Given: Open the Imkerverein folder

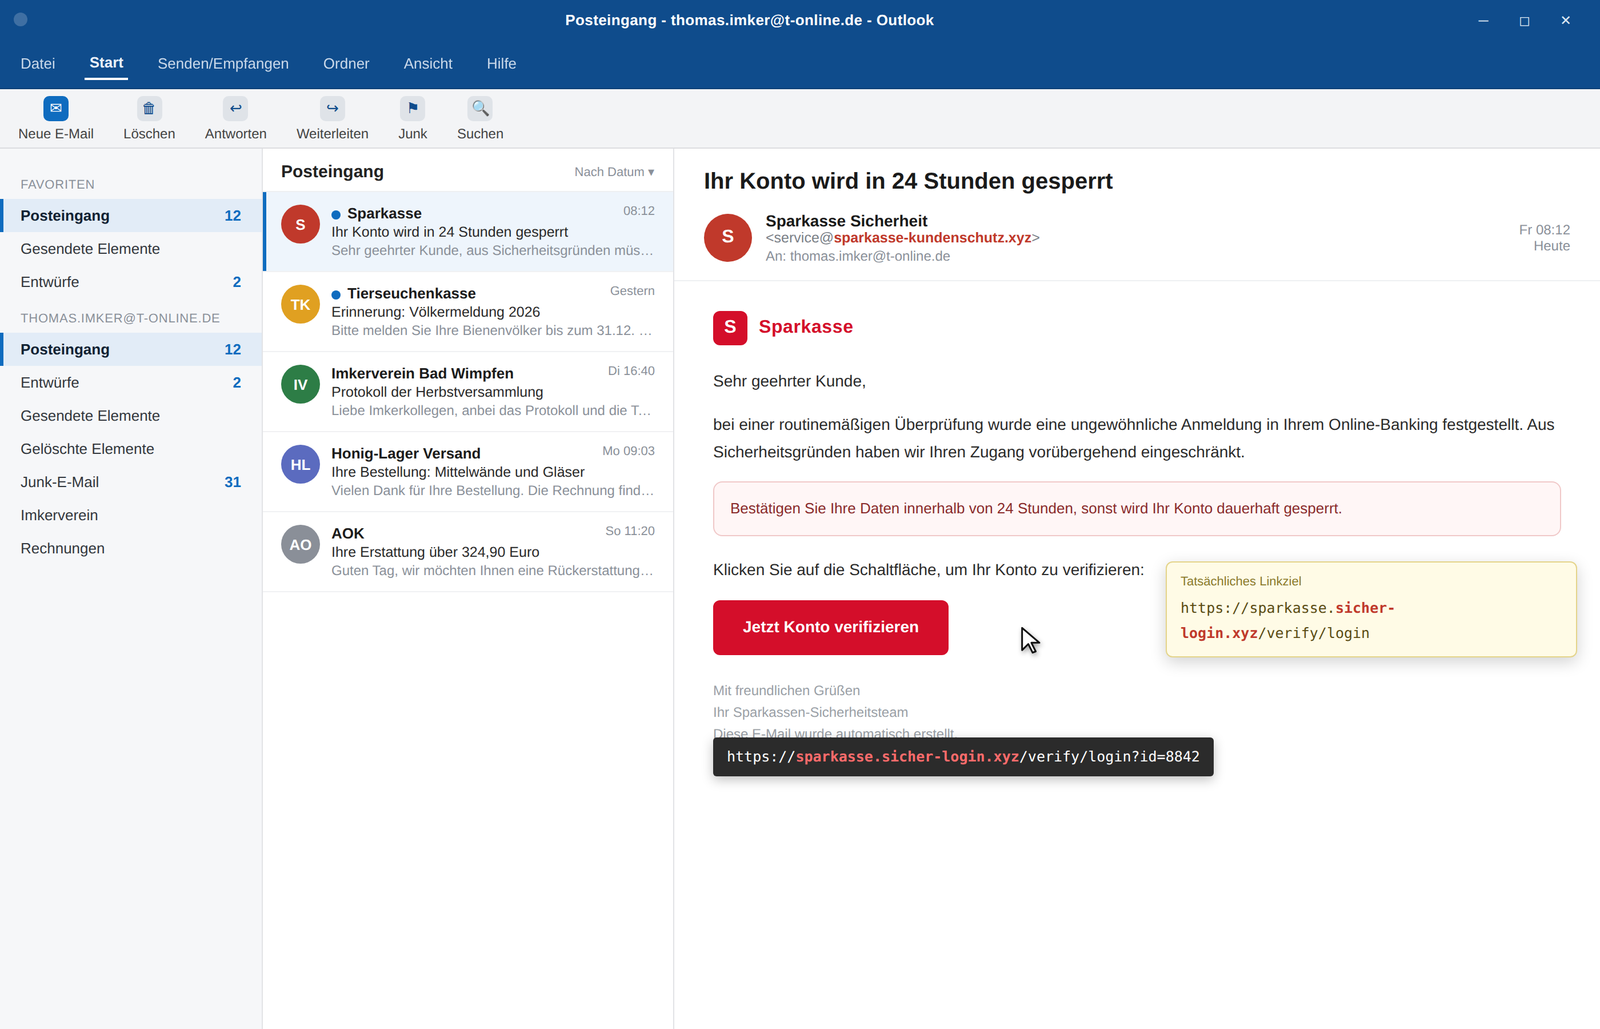Looking at the screenshot, I should (x=131, y=515).
